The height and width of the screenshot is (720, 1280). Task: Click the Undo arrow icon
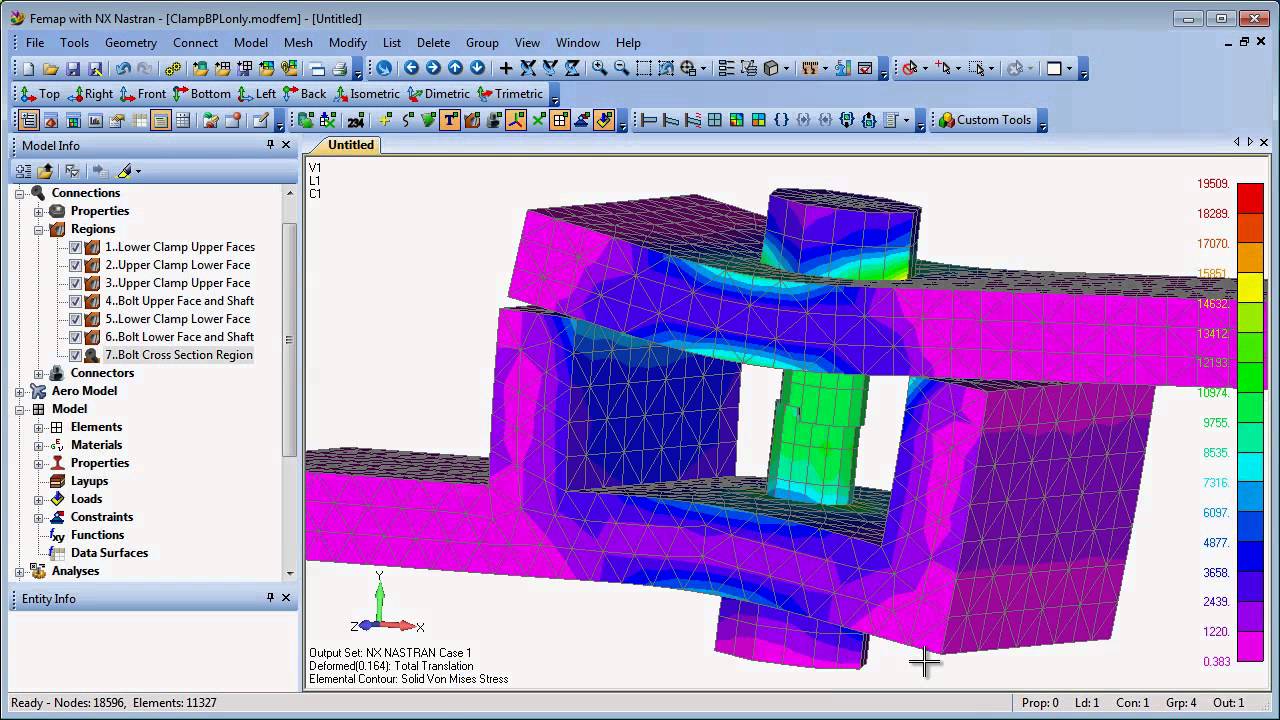[x=123, y=69]
